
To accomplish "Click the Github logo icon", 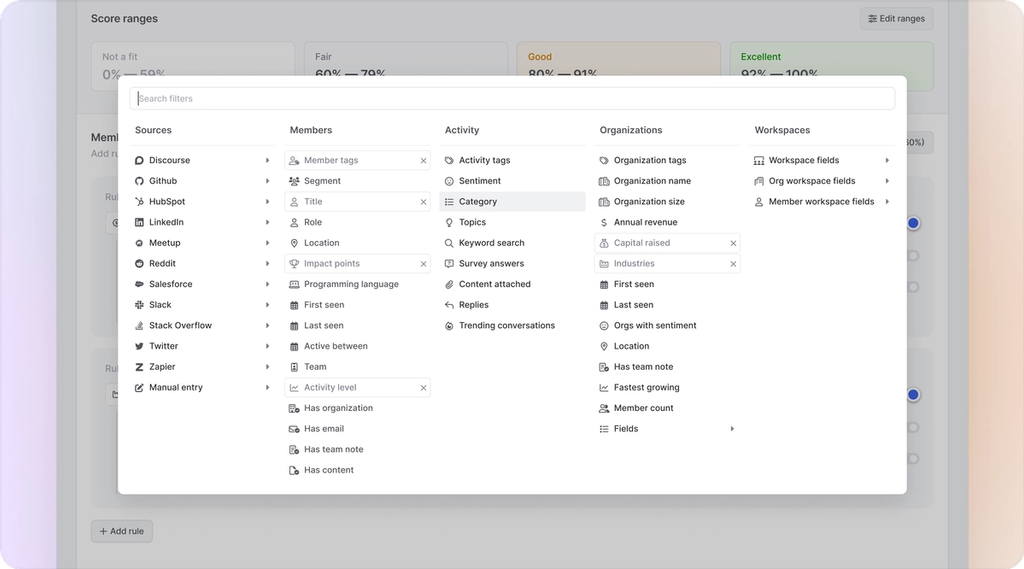I will point(139,181).
